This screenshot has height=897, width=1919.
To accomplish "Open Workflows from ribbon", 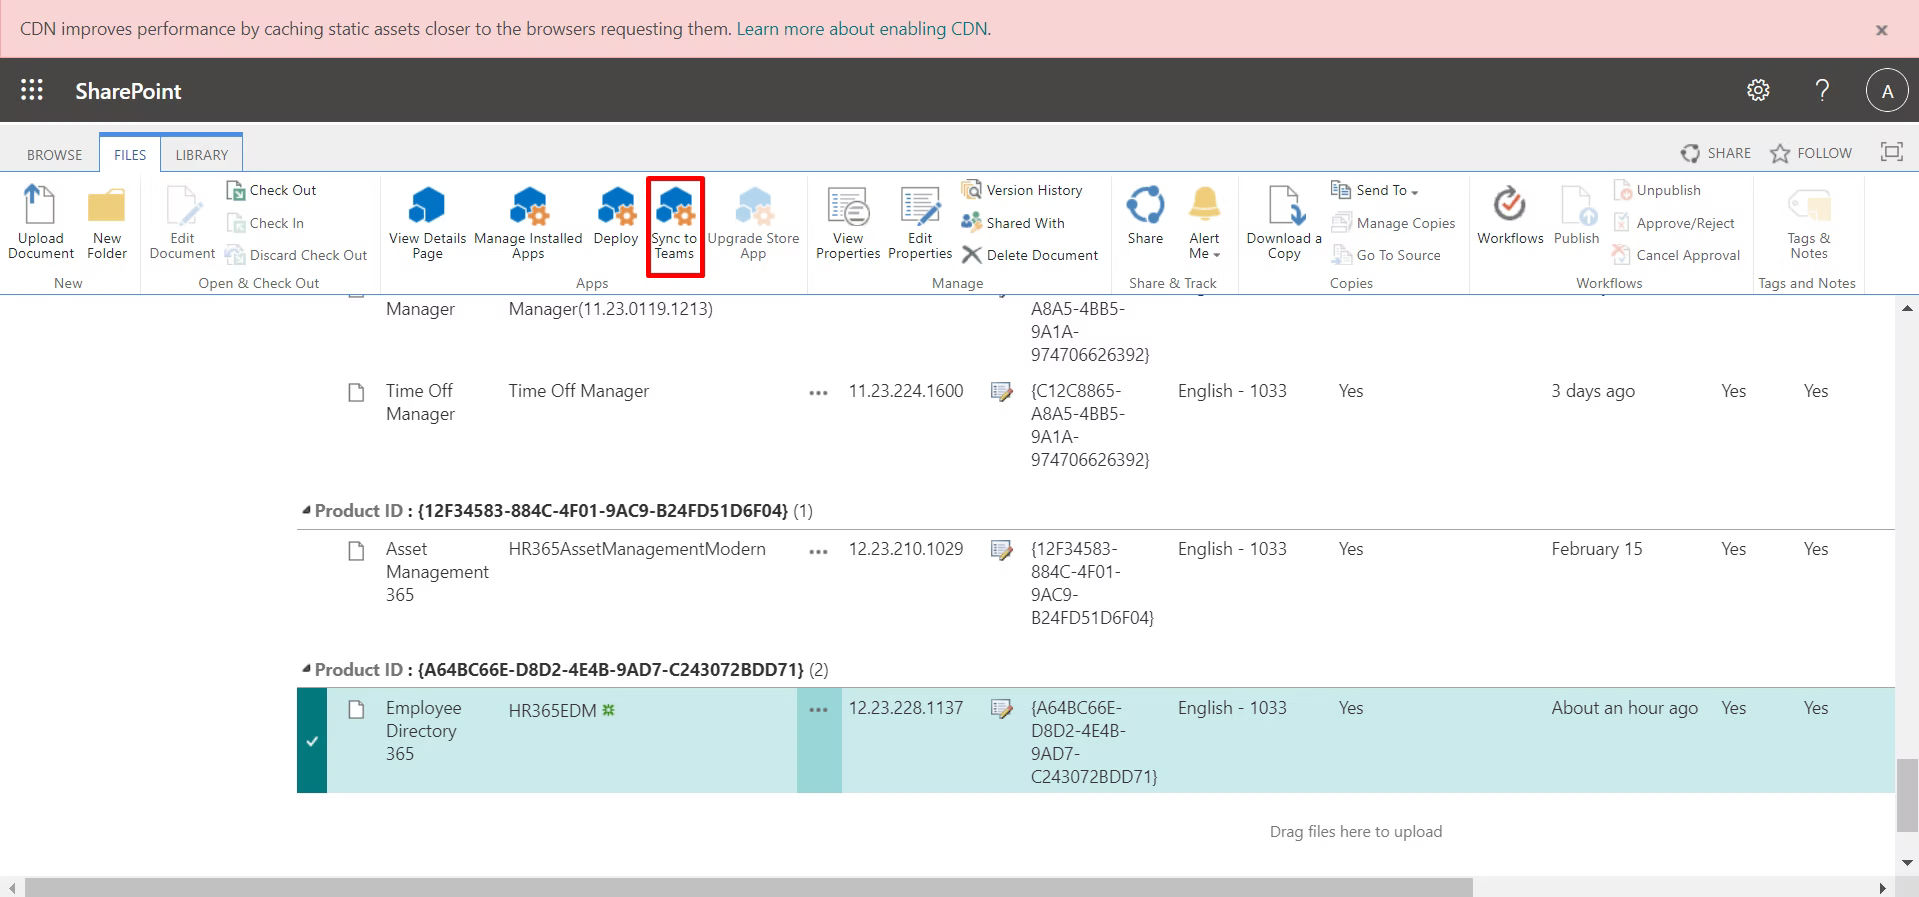I will coord(1510,216).
